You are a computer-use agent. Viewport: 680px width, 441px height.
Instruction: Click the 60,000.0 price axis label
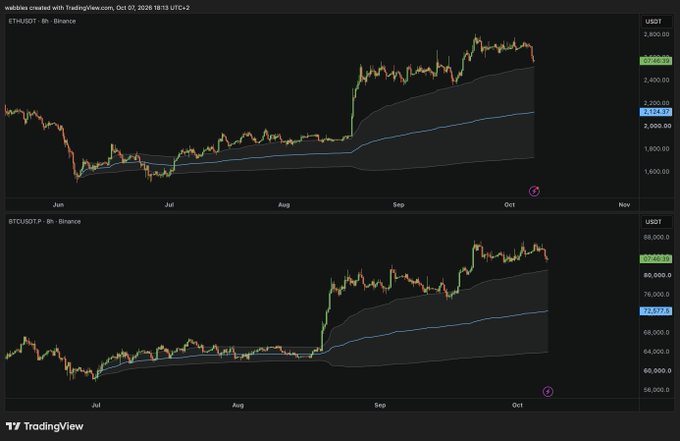[x=657, y=370]
